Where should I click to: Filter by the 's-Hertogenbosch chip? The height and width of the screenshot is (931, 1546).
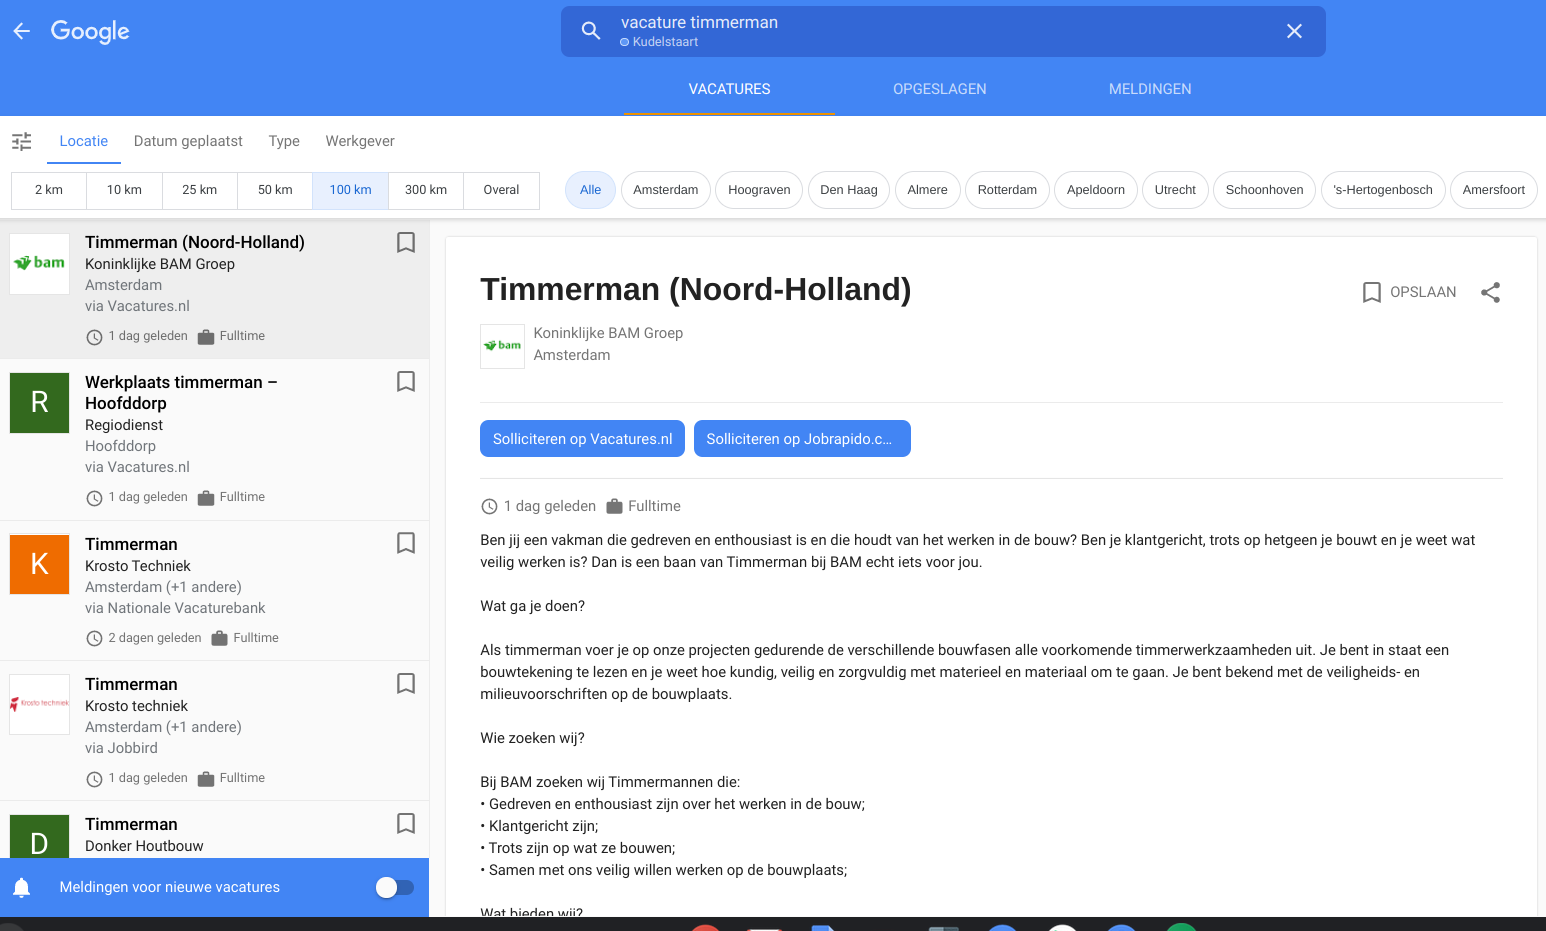[x=1383, y=190]
